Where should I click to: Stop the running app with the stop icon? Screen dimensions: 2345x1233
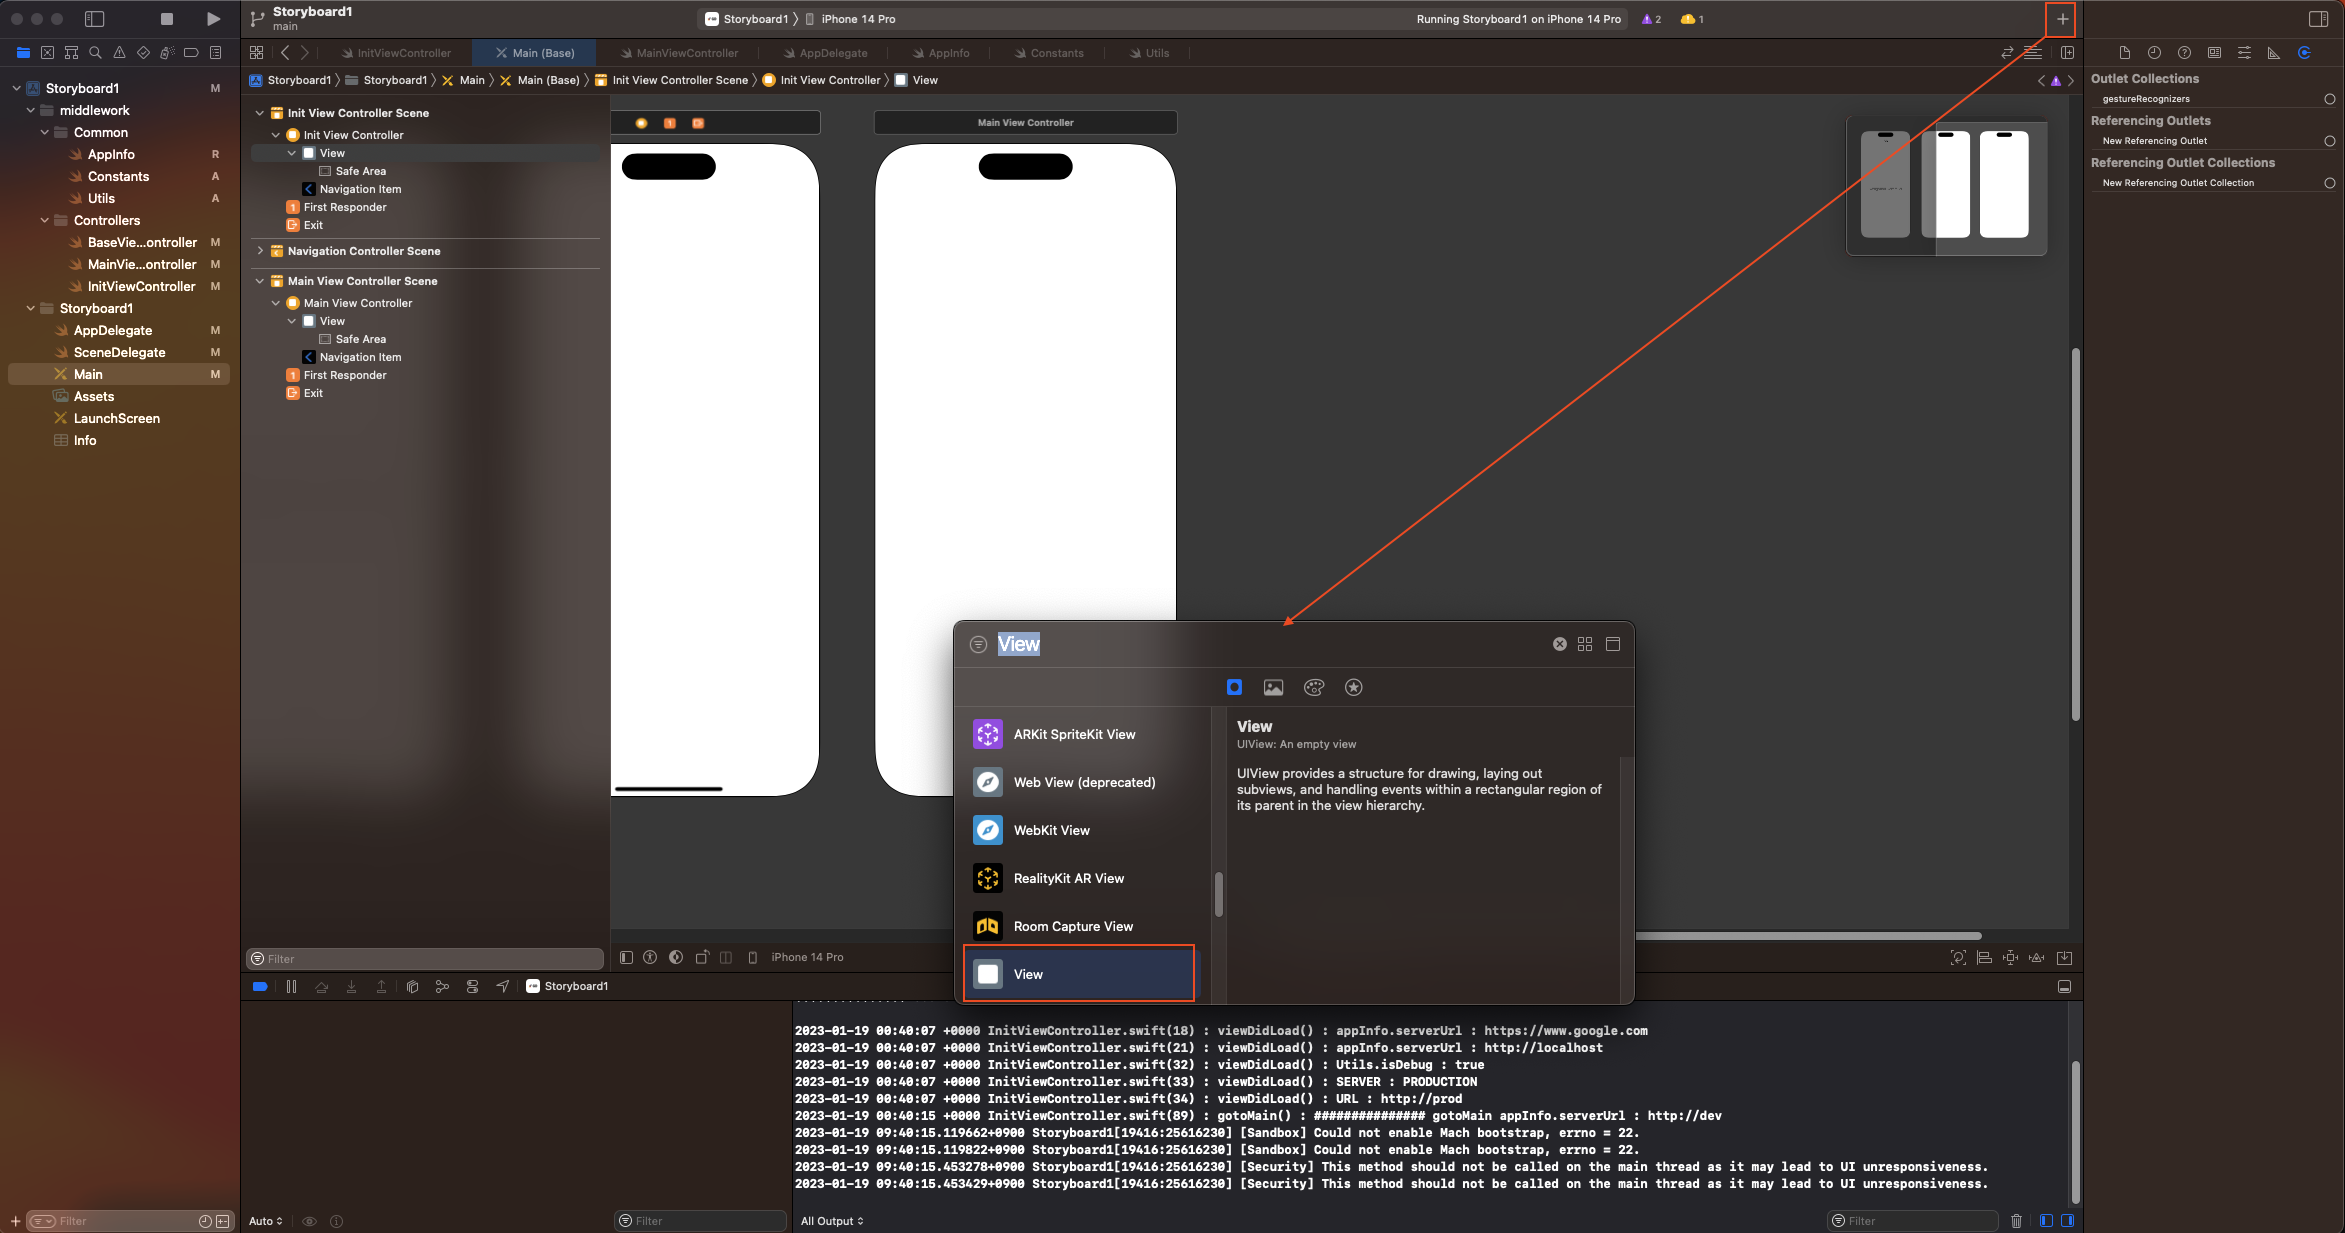167,19
